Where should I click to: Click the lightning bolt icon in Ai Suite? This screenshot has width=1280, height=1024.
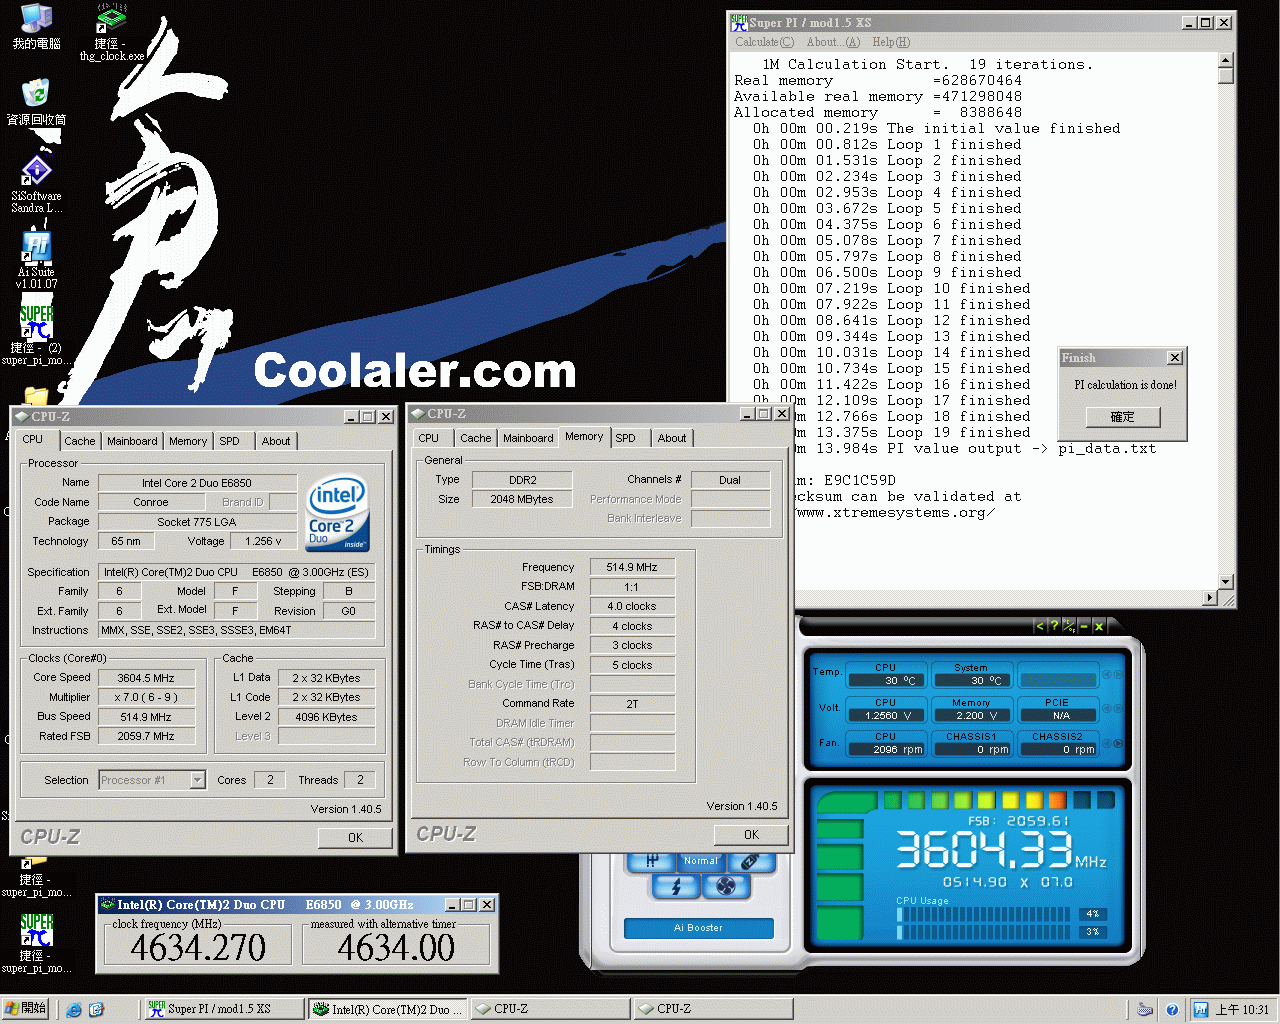pos(676,886)
